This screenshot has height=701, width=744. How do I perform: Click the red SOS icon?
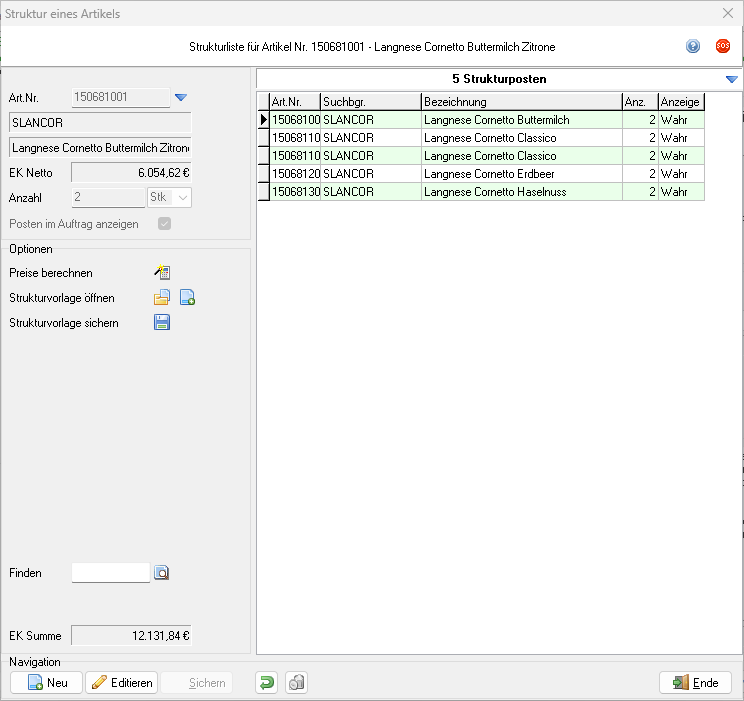pyautogui.click(x=722, y=46)
